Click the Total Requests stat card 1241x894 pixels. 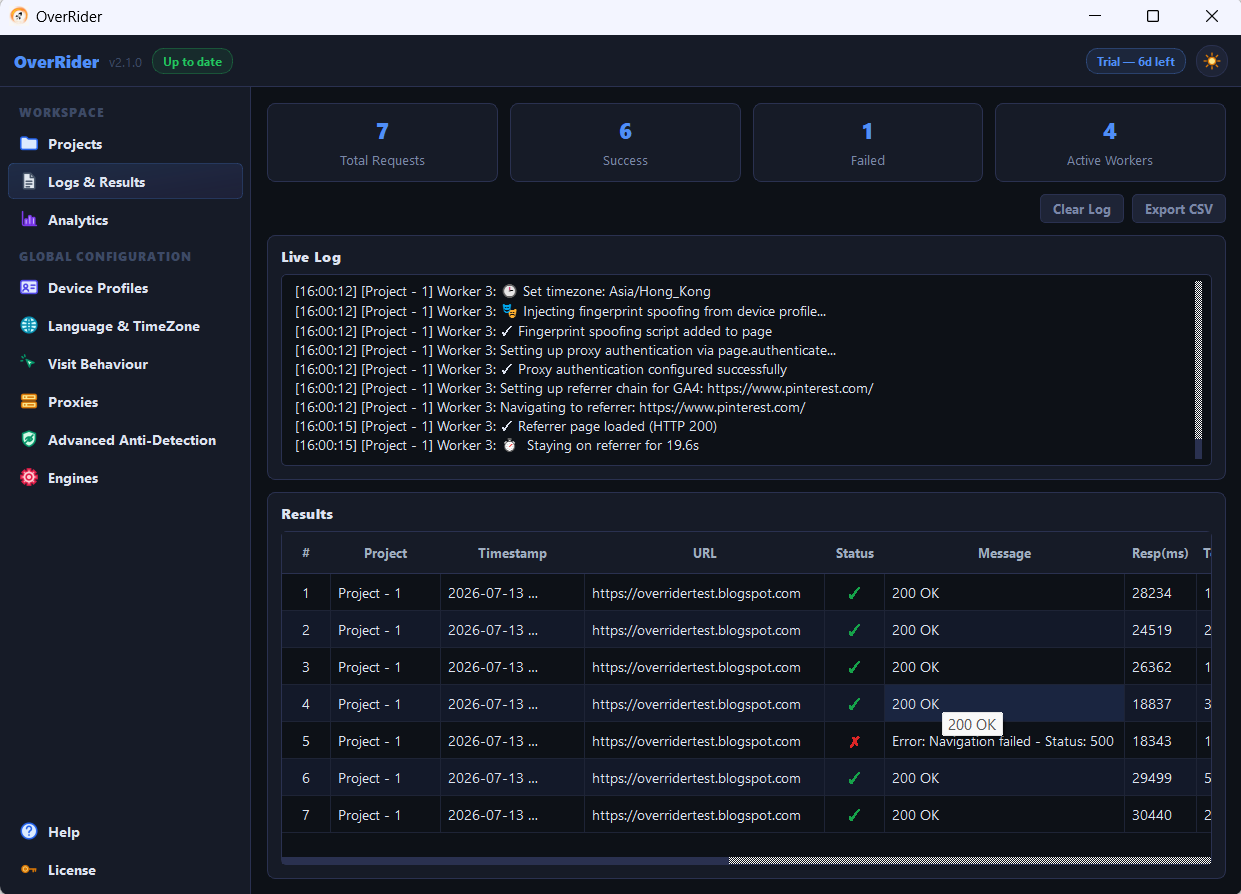382,143
